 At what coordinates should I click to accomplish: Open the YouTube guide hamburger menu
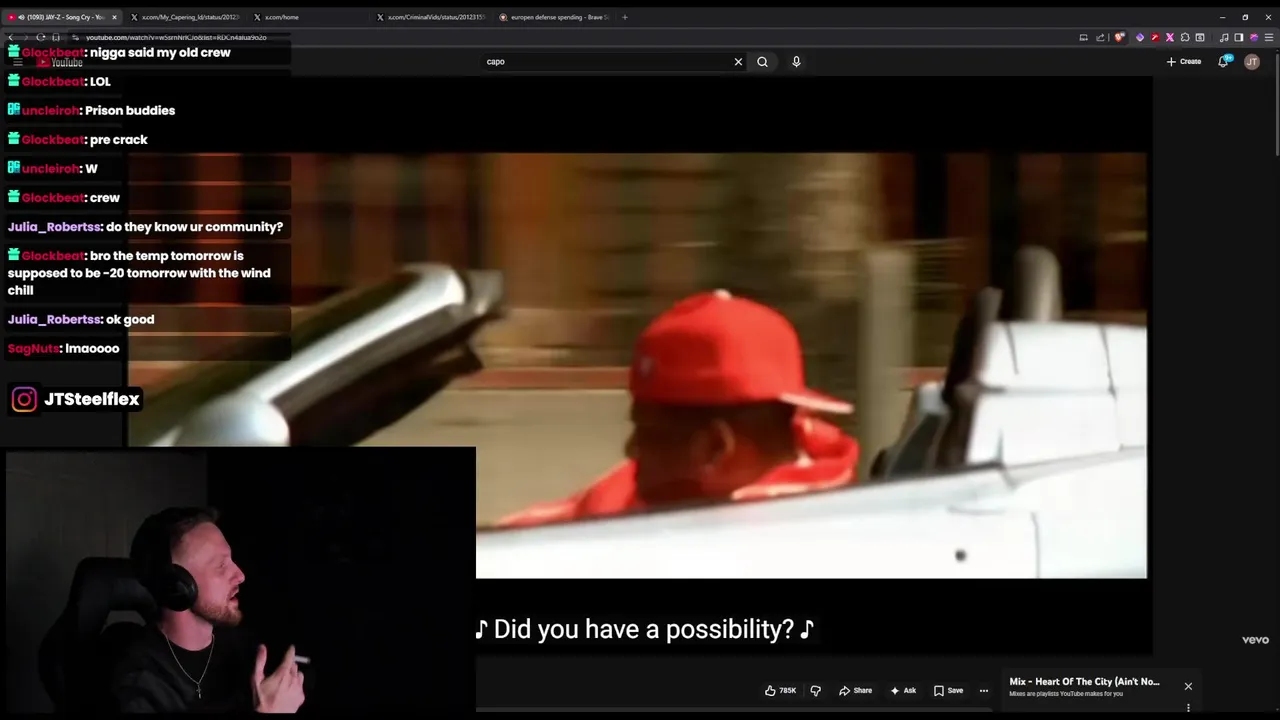pyautogui.click(x=17, y=62)
